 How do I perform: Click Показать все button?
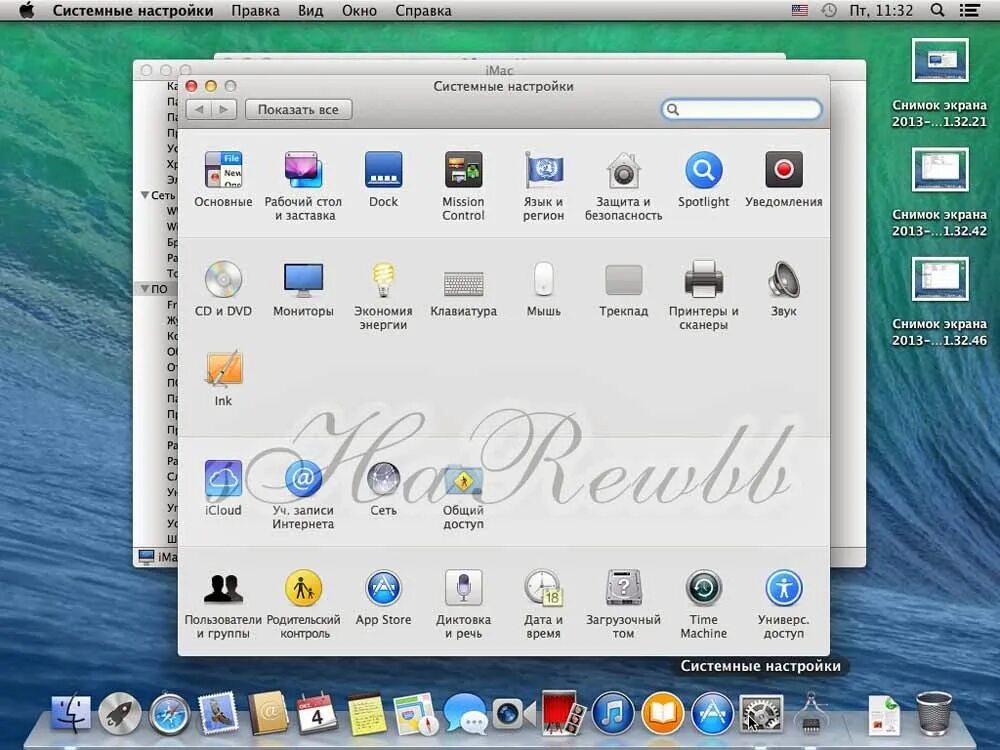tap(298, 110)
